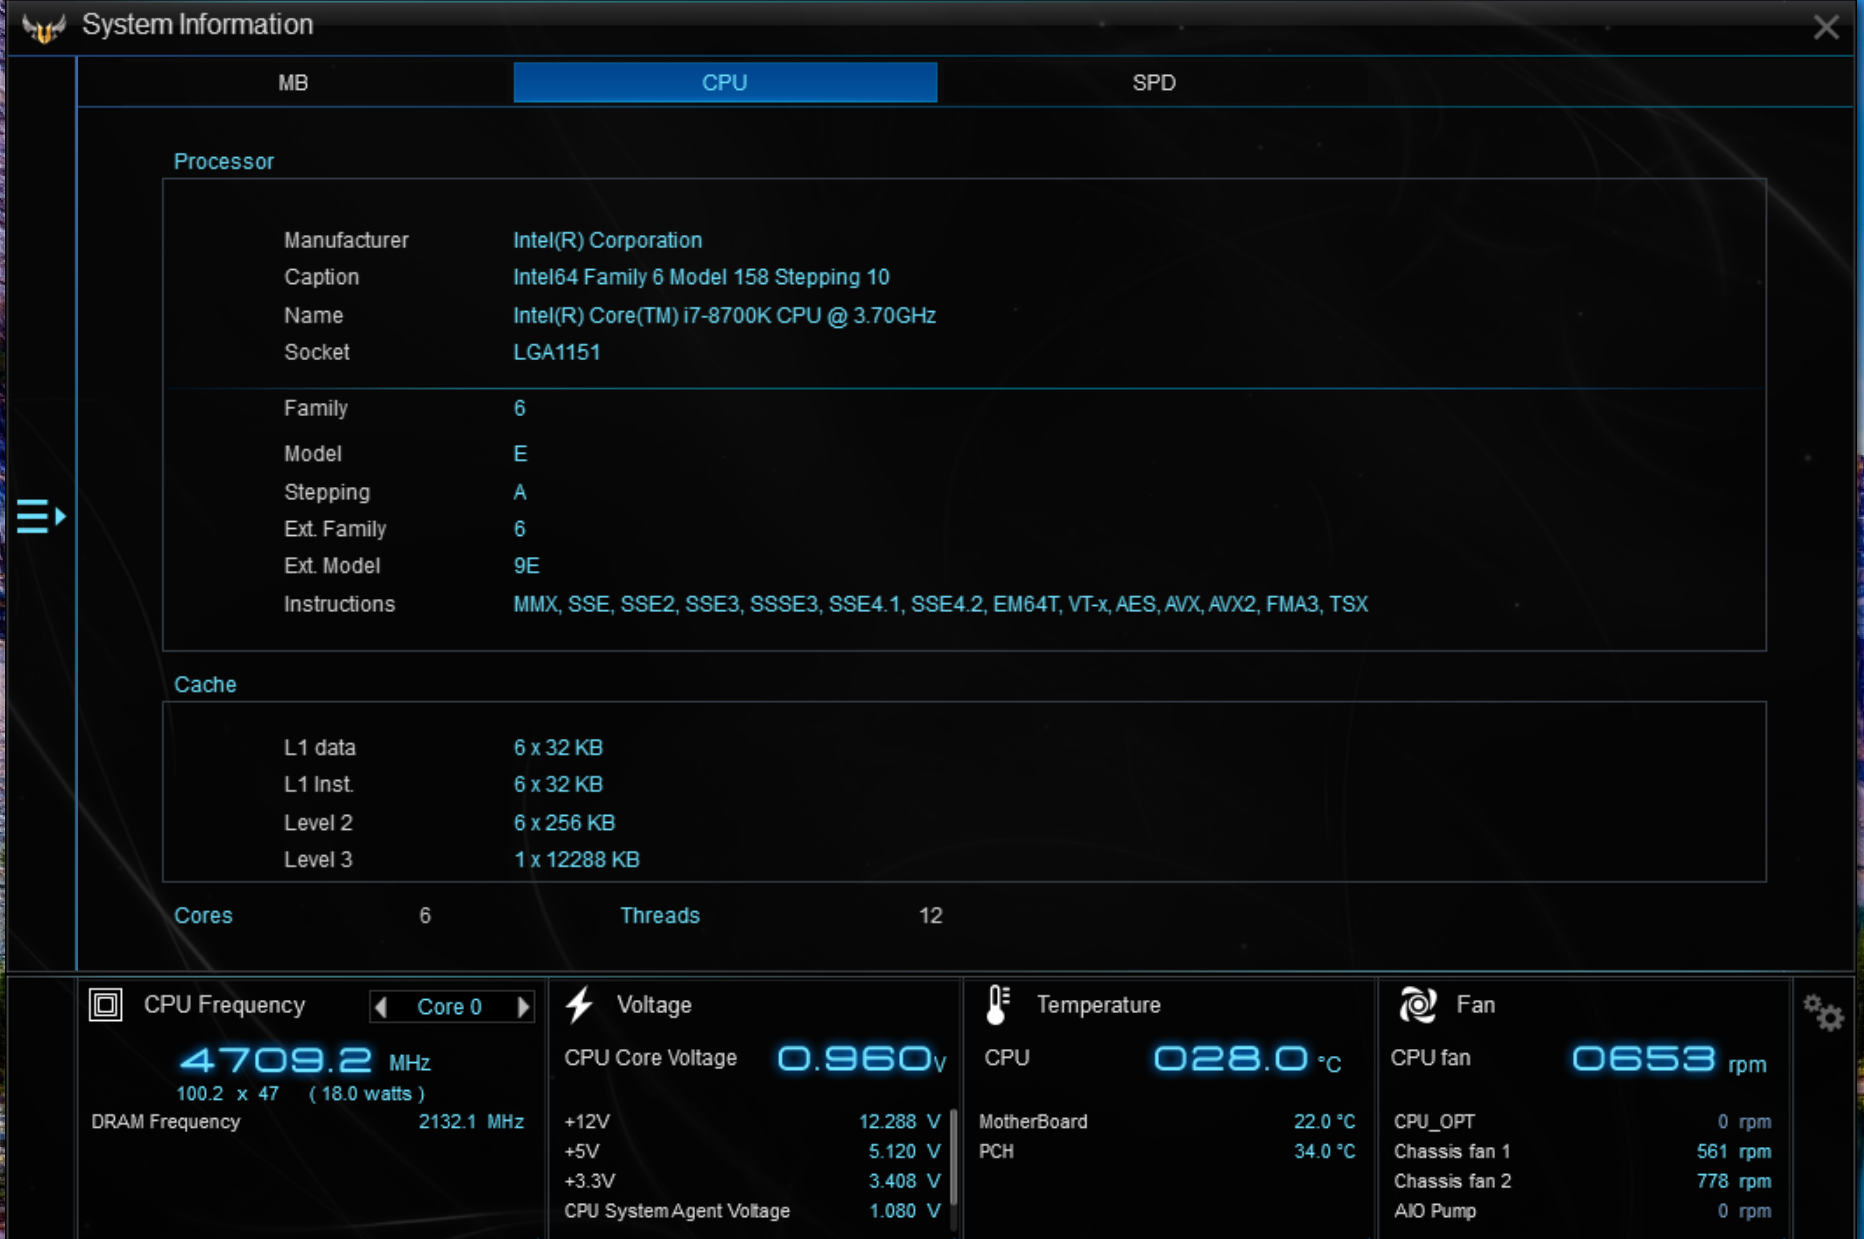Click the Core 0 selector label
Image resolution: width=1864 pixels, height=1239 pixels.
coord(449,1007)
